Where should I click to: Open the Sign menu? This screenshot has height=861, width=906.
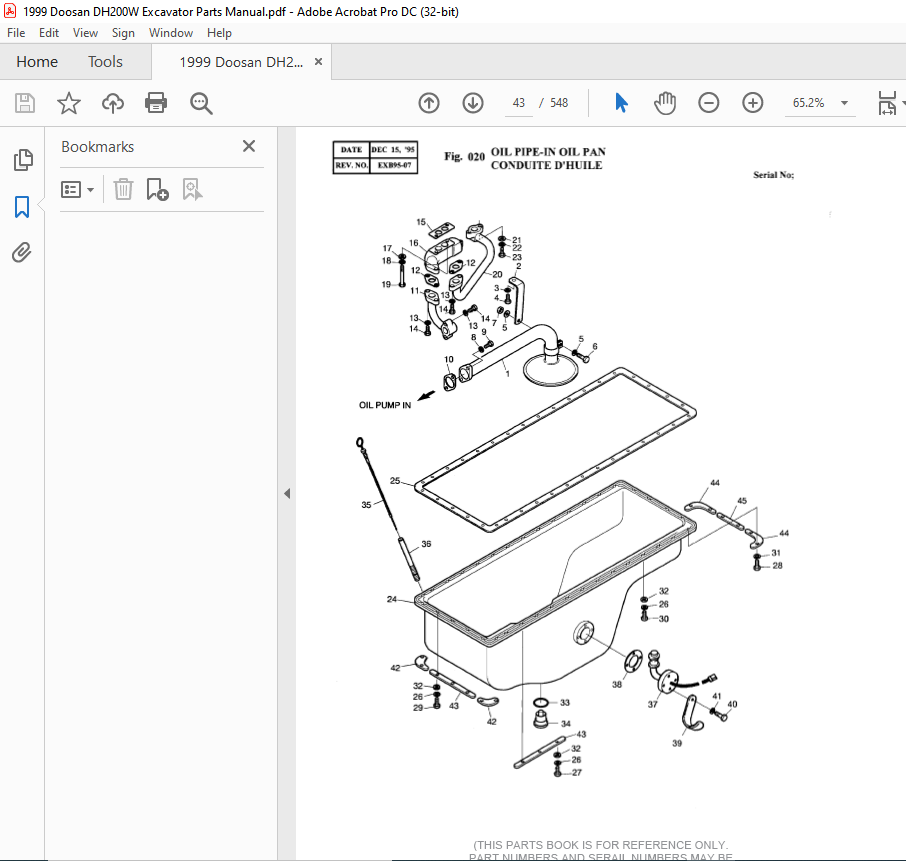[x=123, y=33]
